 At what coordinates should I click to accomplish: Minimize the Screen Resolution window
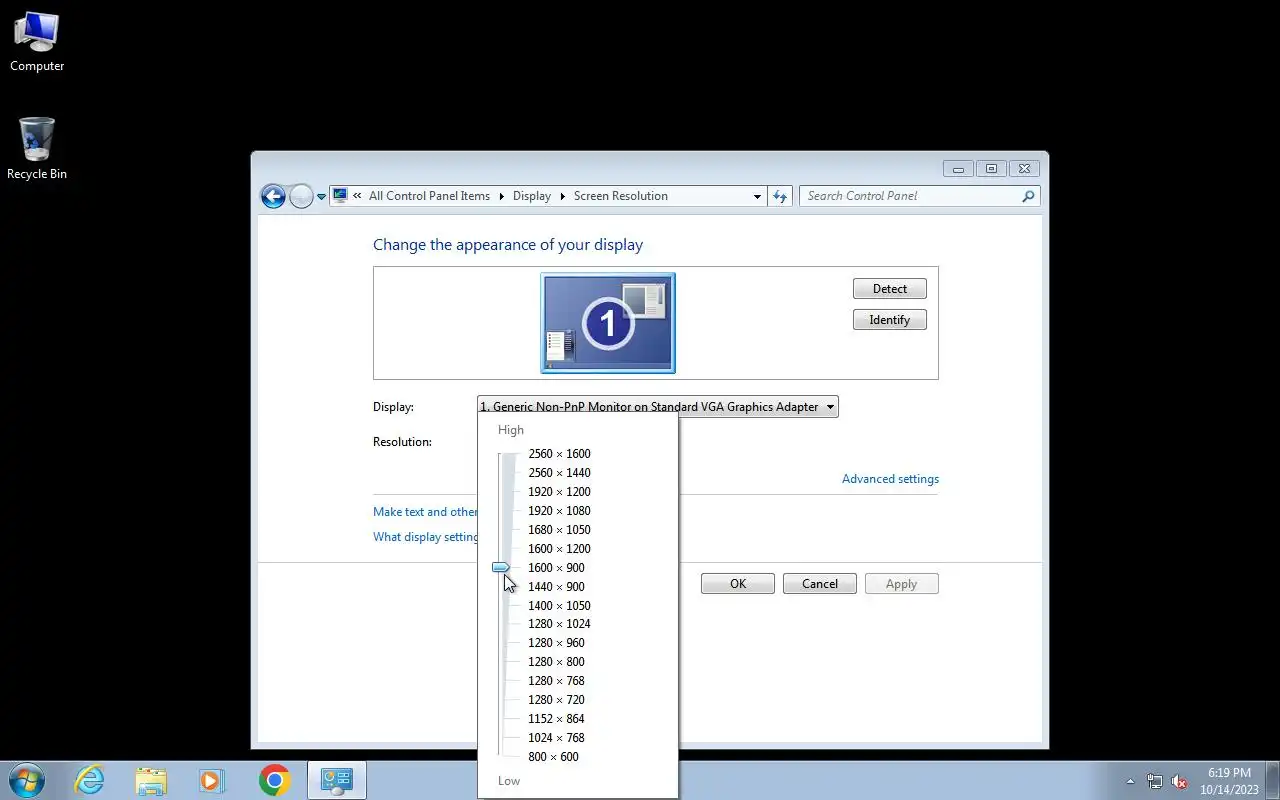958,169
